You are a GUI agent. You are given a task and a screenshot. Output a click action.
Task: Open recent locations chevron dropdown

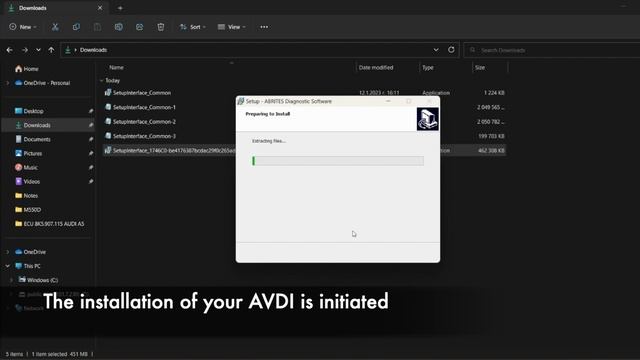pyautogui.click(x=38, y=50)
